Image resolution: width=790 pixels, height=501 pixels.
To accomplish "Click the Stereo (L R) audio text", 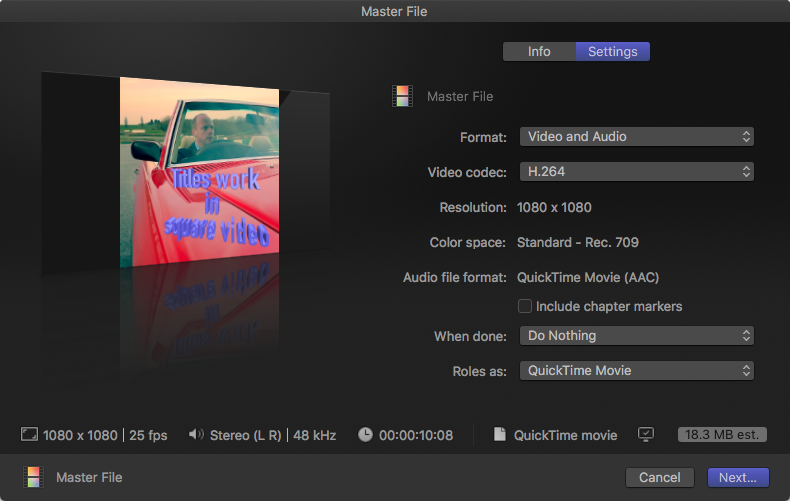I will coord(245,435).
